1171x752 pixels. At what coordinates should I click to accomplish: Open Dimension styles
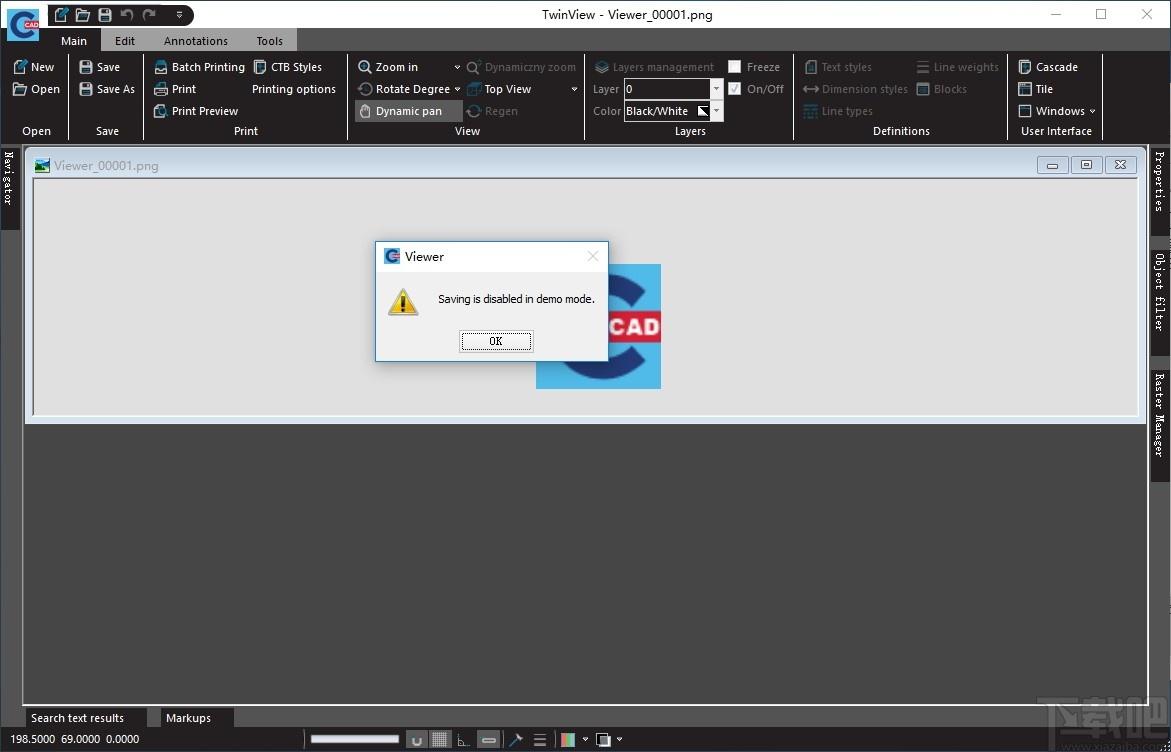(x=856, y=89)
